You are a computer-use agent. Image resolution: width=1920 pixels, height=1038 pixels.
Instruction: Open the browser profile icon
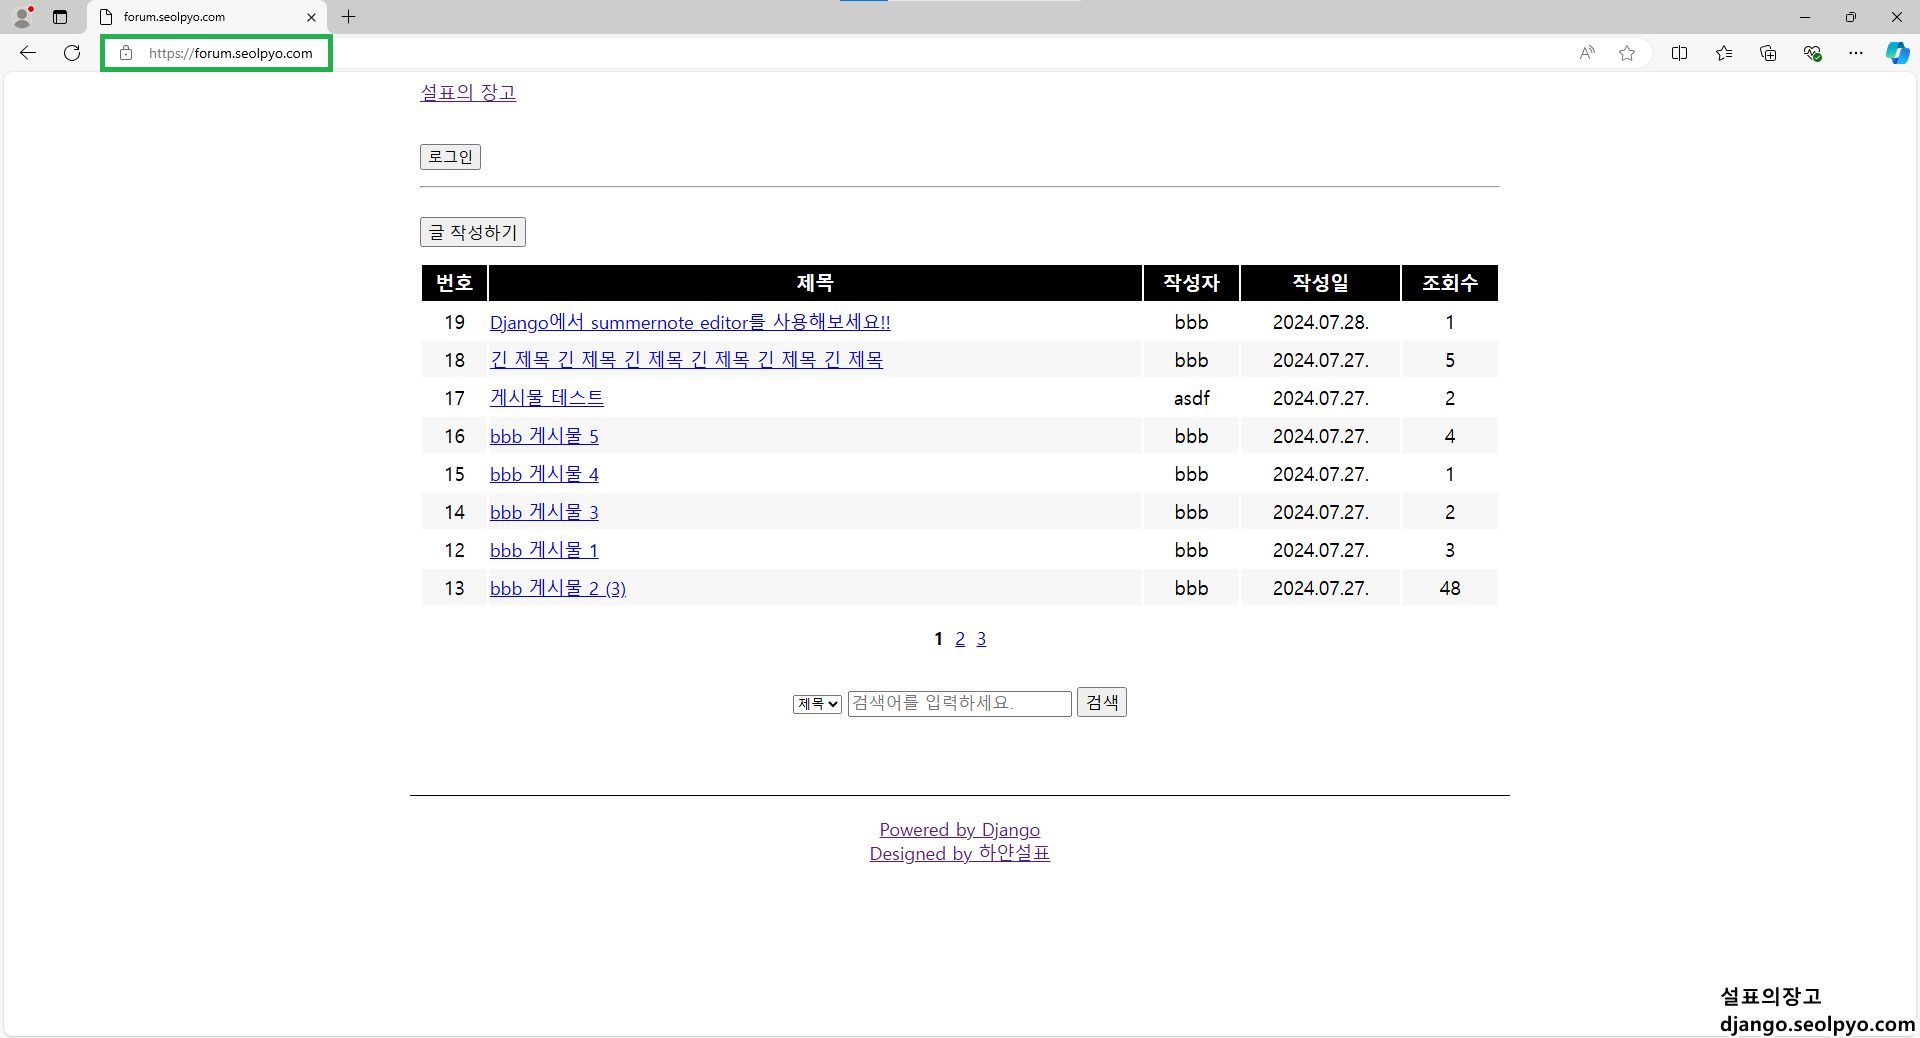tap(22, 17)
